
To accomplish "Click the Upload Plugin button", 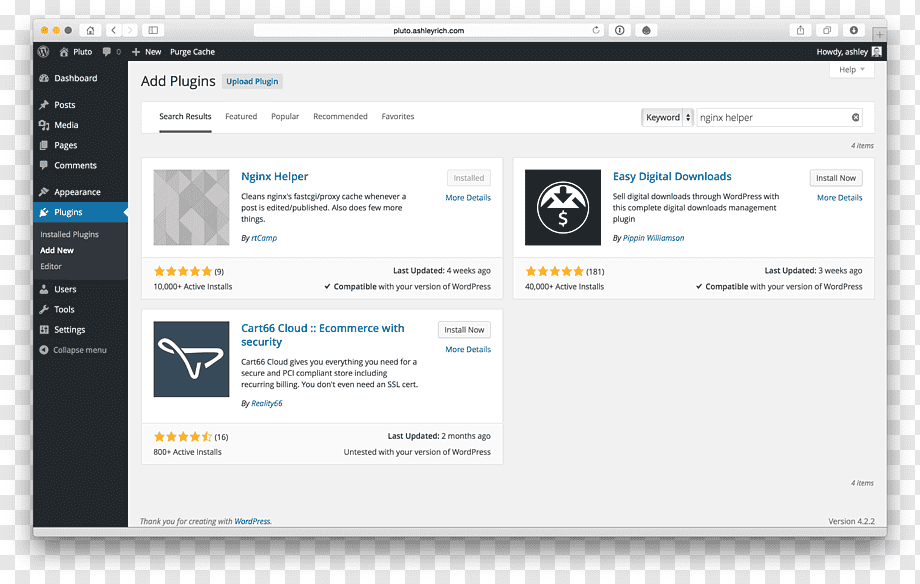I will (x=252, y=82).
